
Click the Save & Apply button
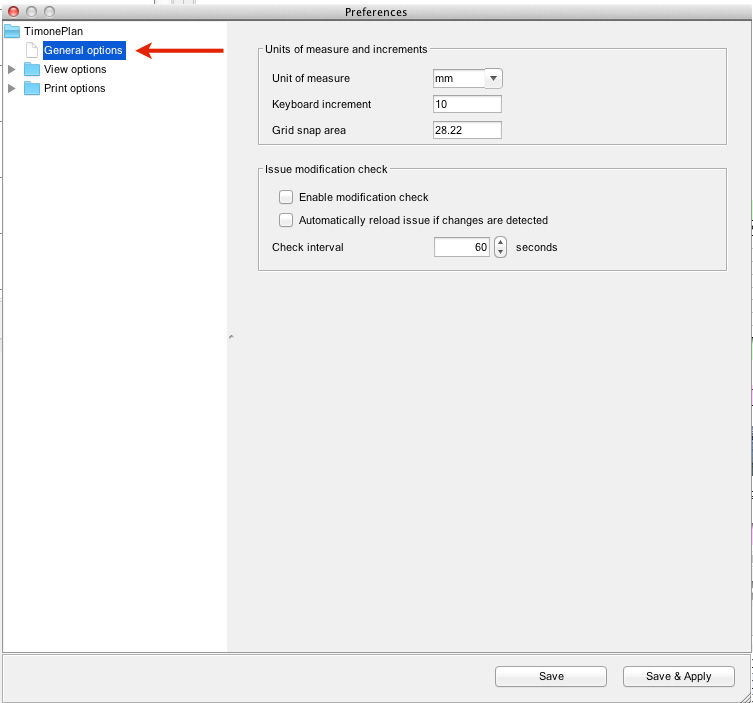[678, 676]
